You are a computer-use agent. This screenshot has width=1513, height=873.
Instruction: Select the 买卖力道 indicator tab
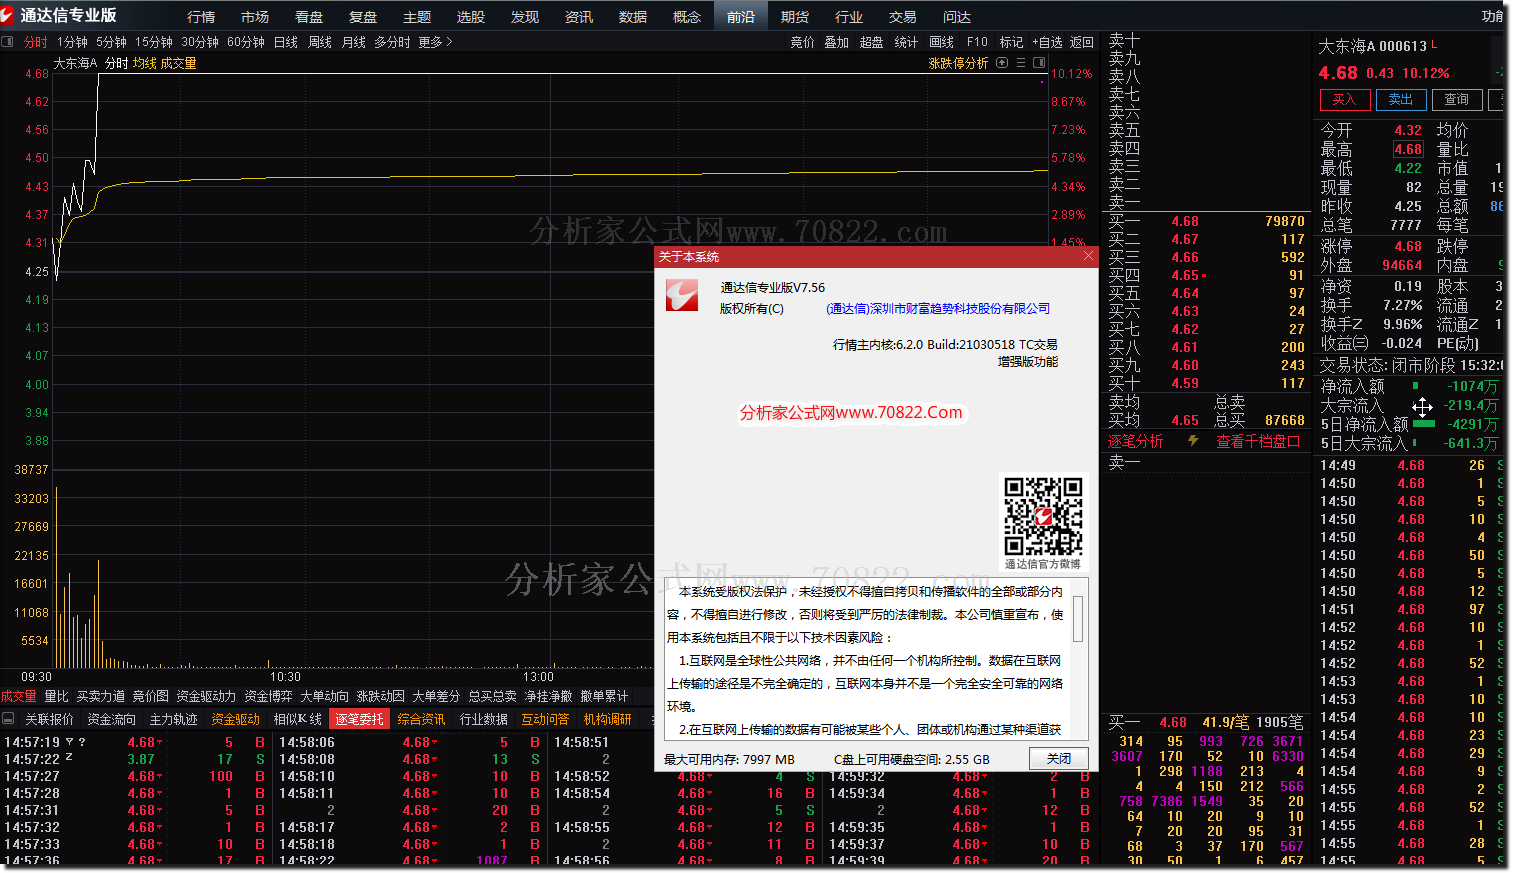[101, 696]
